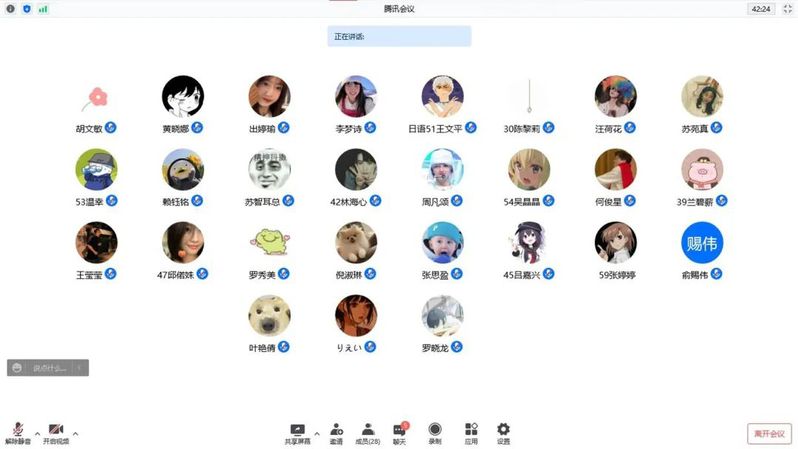Screen dimensions: 798x449
Task: Start recording with the 录制 icon
Action: point(435,434)
